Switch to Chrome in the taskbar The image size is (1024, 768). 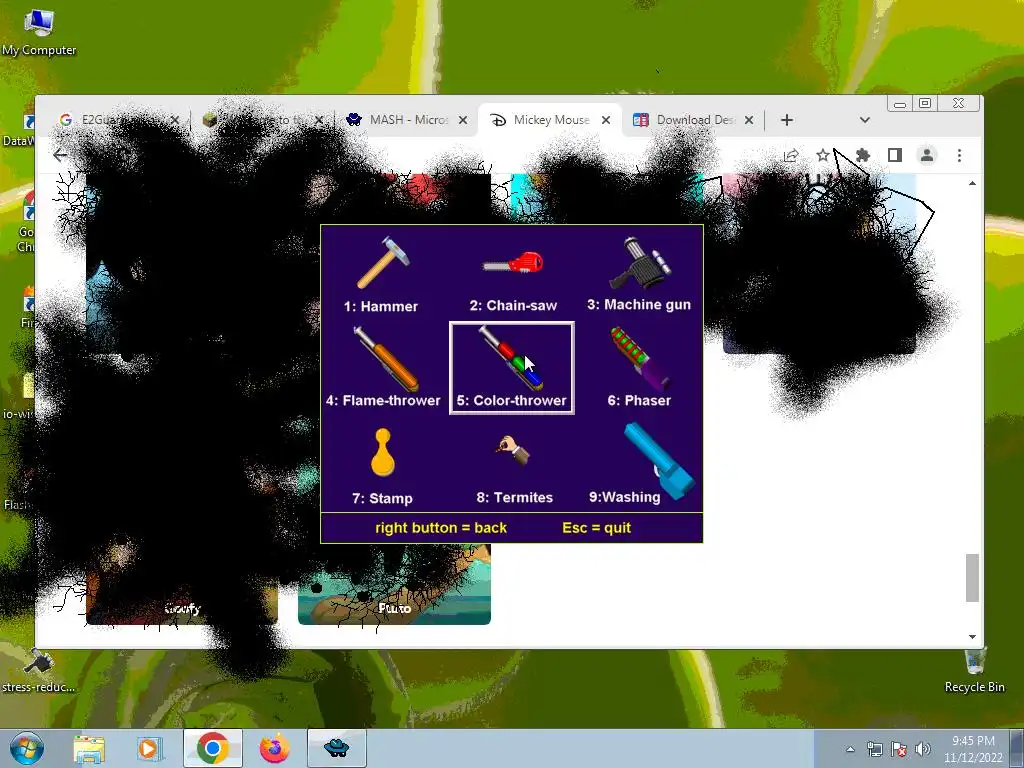pos(213,748)
